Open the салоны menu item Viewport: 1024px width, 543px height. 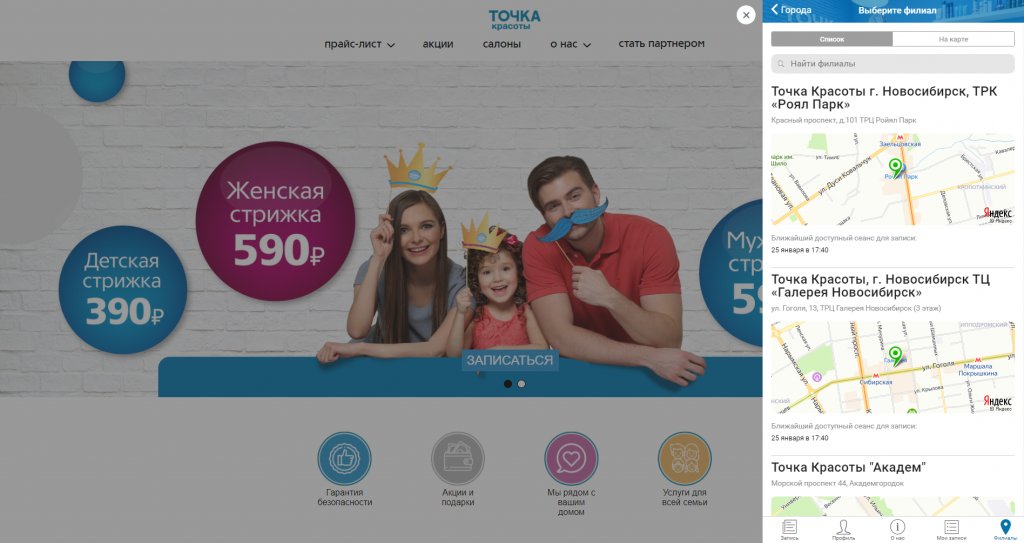pyautogui.click(x=502, y=44)
